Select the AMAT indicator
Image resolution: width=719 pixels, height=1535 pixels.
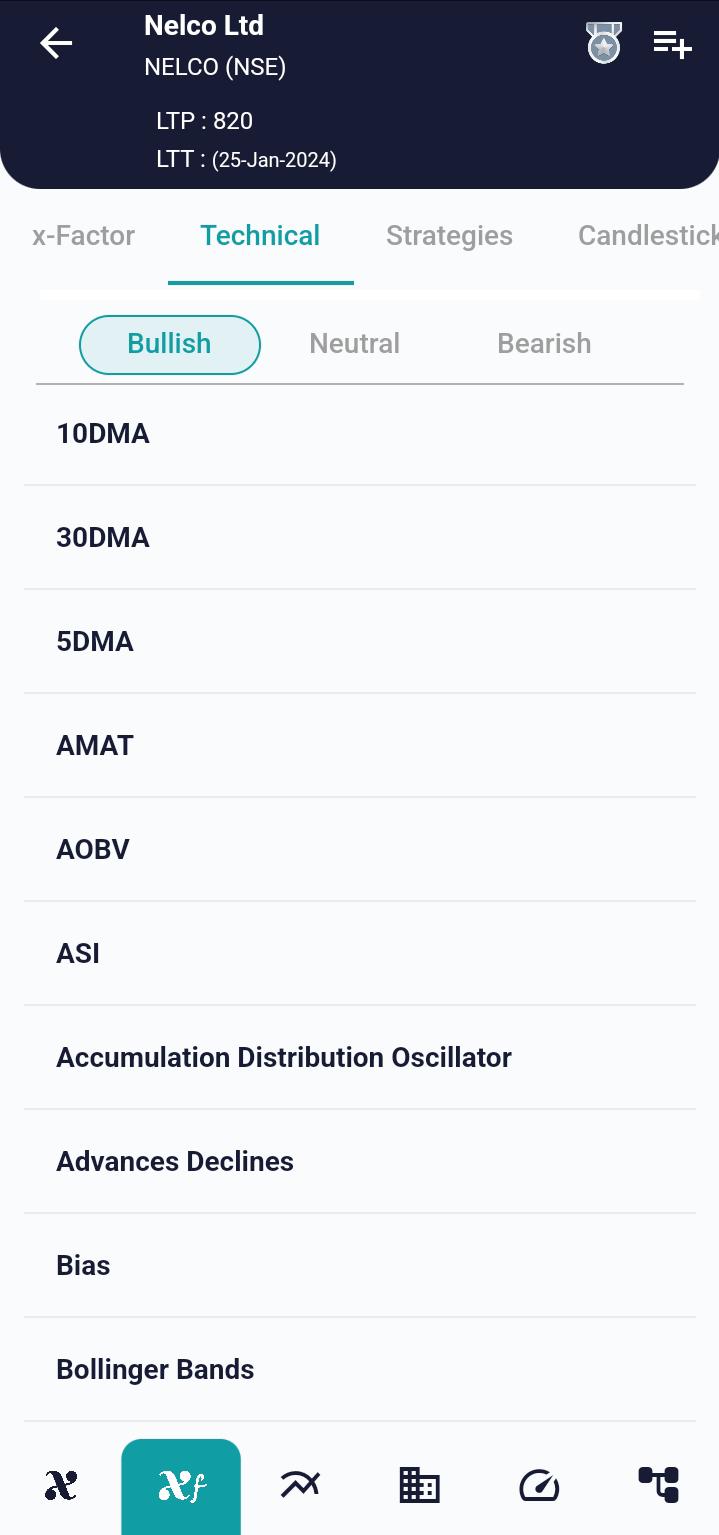360,744
